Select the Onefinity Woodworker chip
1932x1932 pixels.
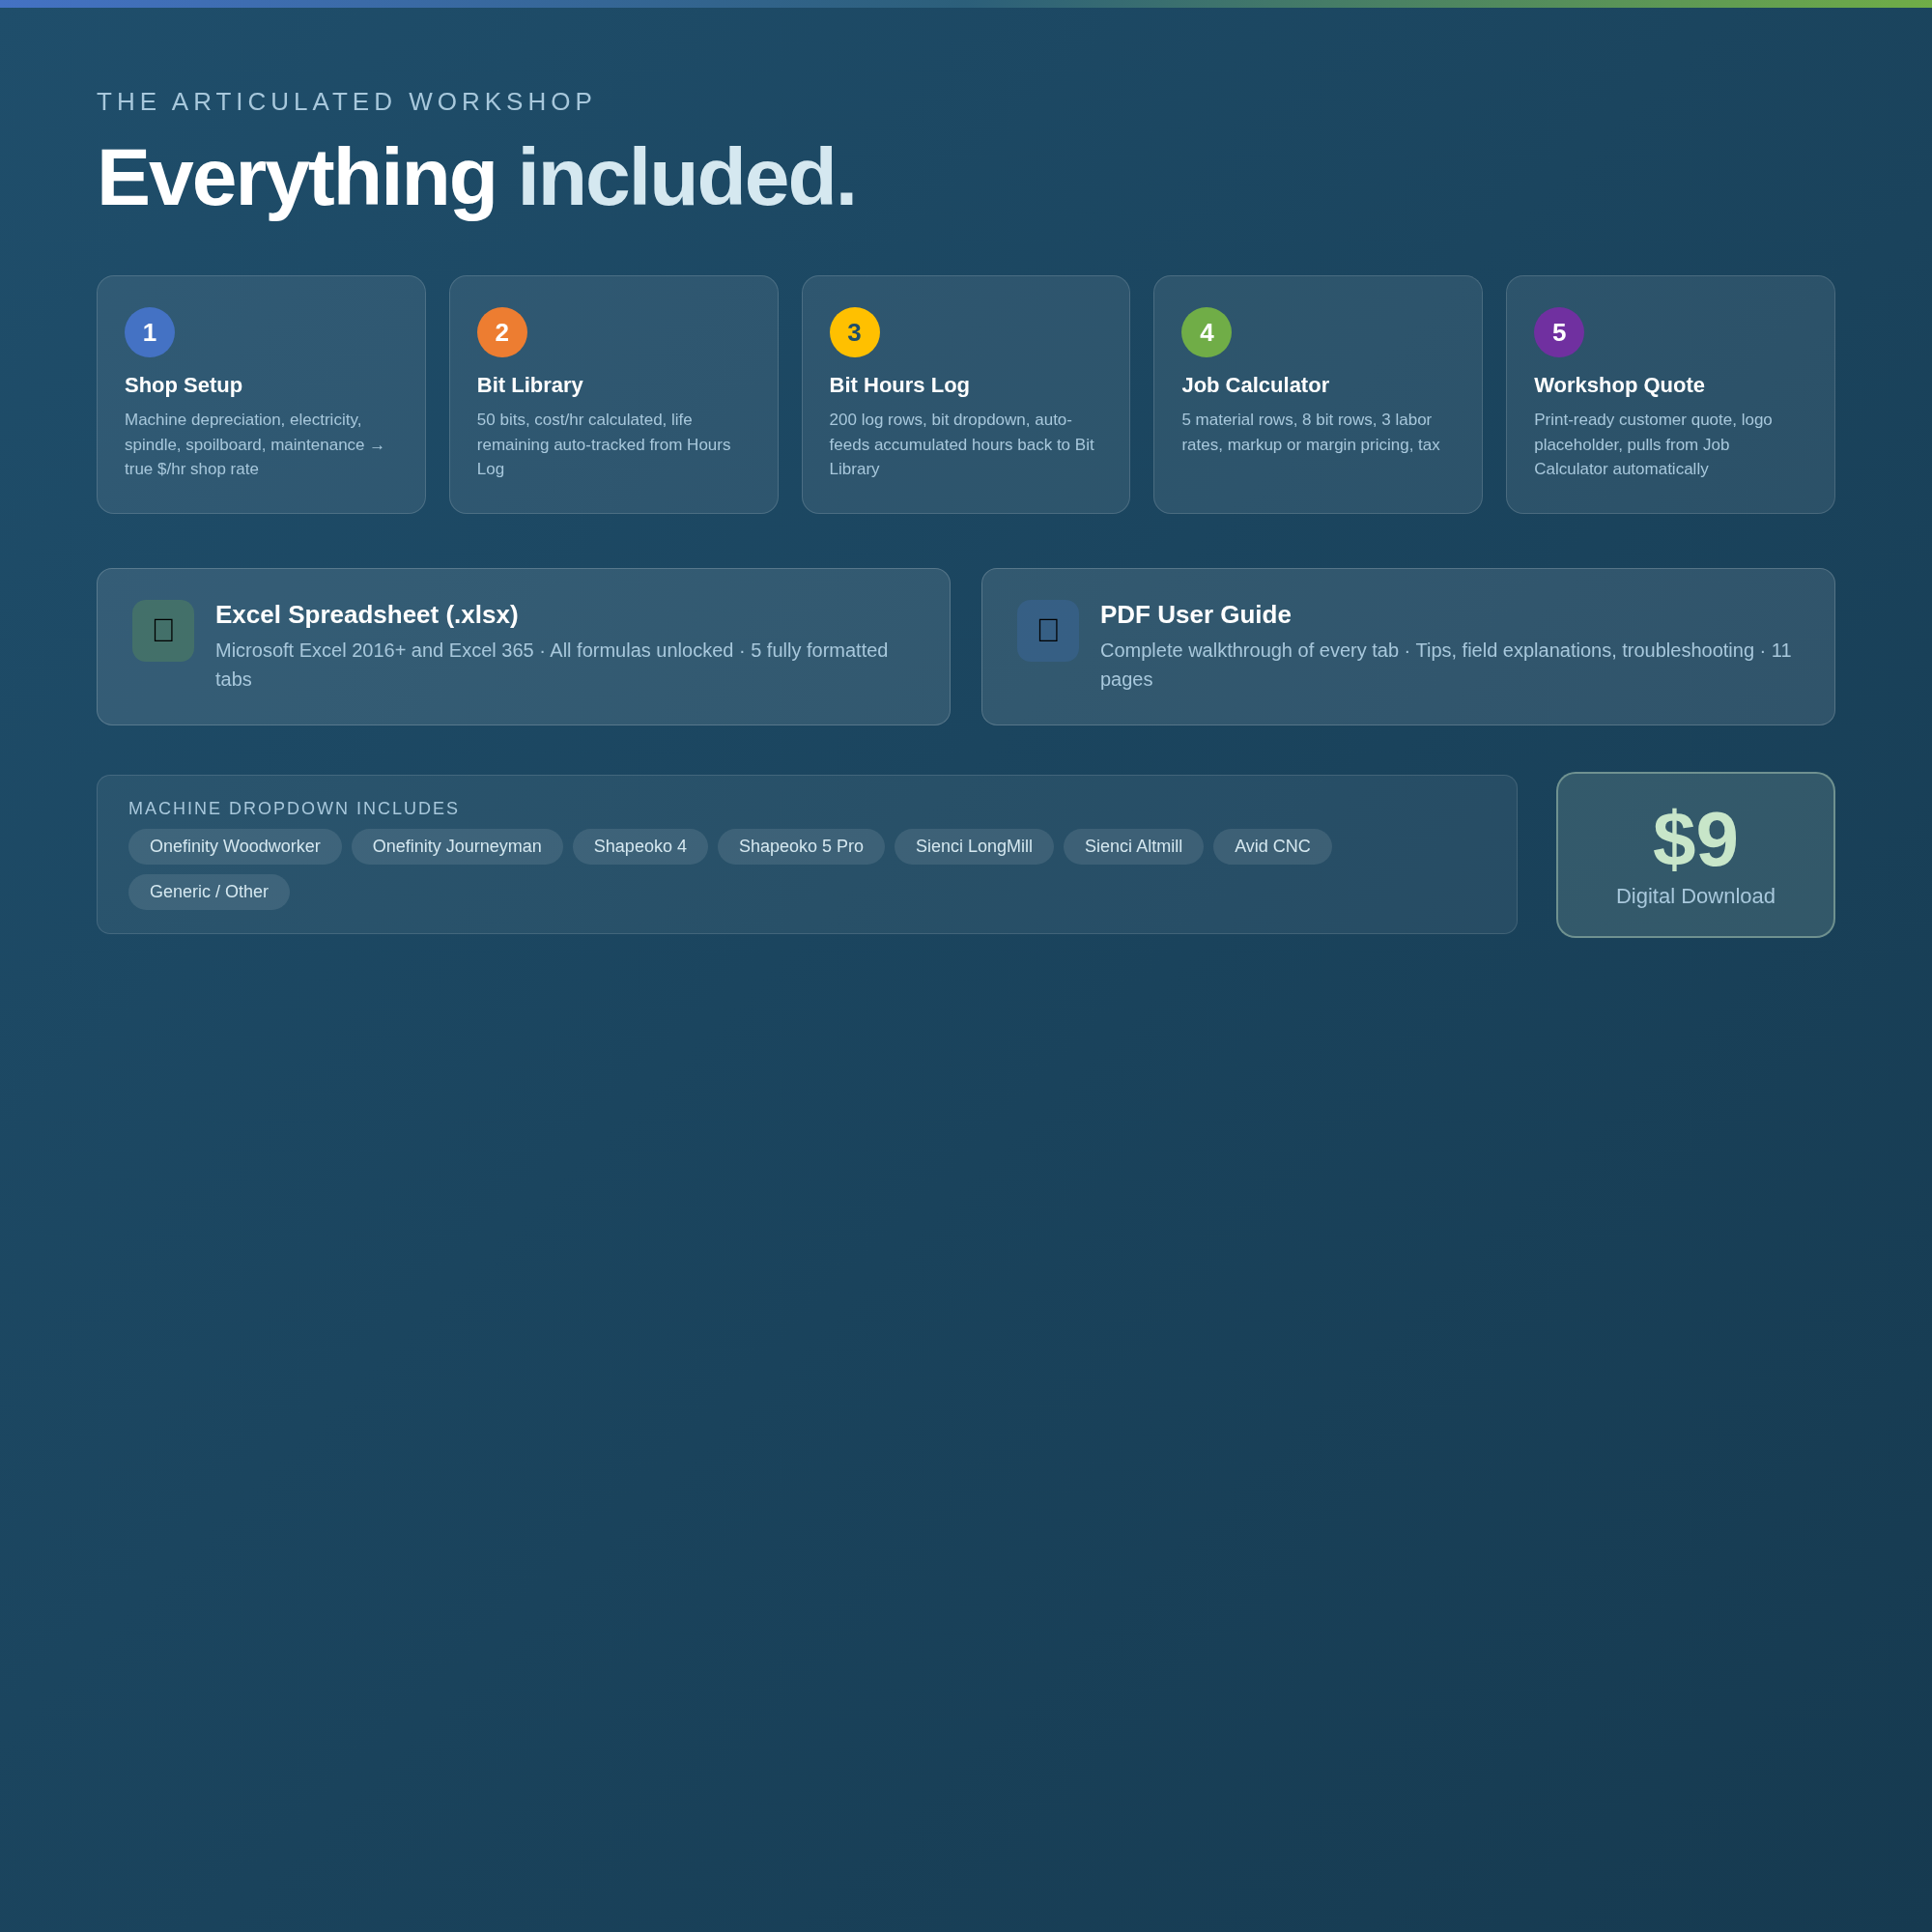click(x=235, y=846)
